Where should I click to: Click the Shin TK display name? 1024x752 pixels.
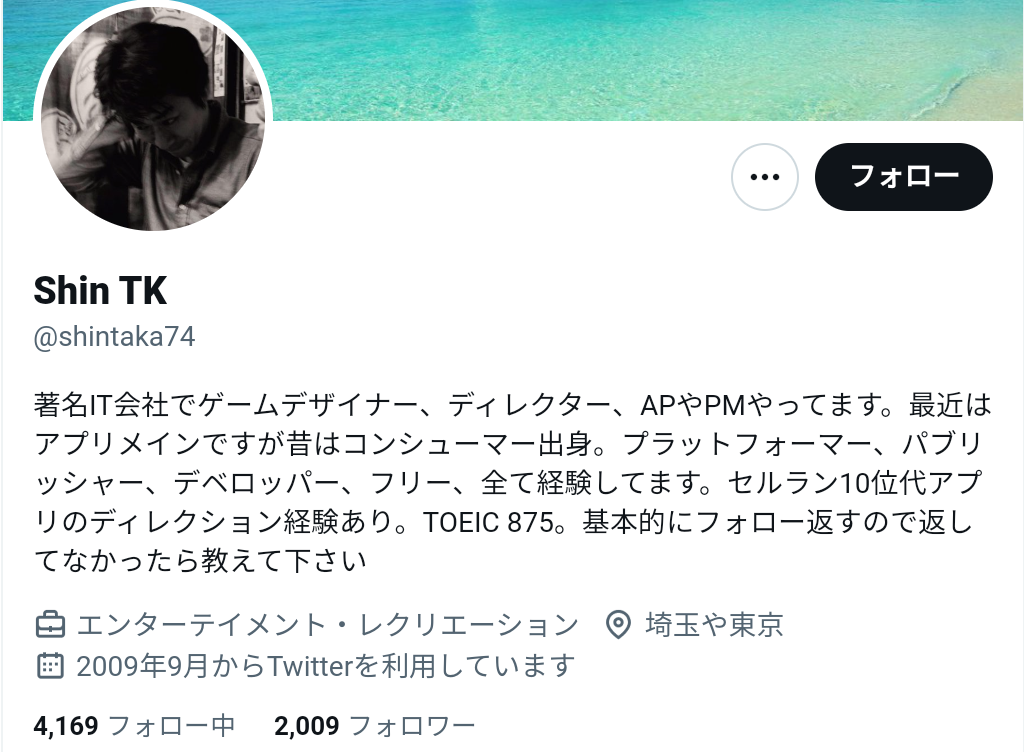click(x=100, y=290)
